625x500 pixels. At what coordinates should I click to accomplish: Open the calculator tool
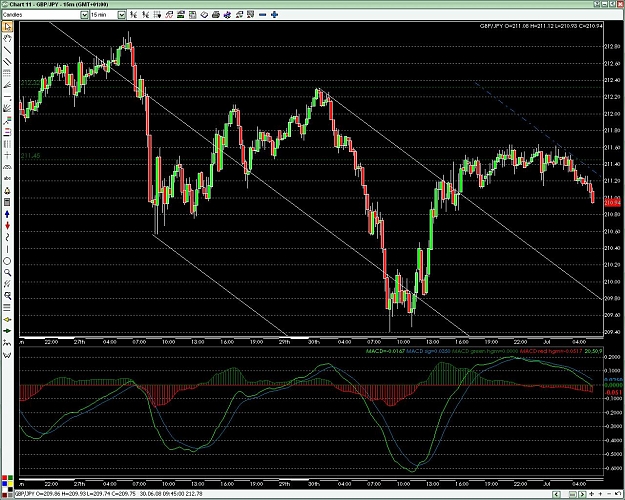(x=7, y=202)
